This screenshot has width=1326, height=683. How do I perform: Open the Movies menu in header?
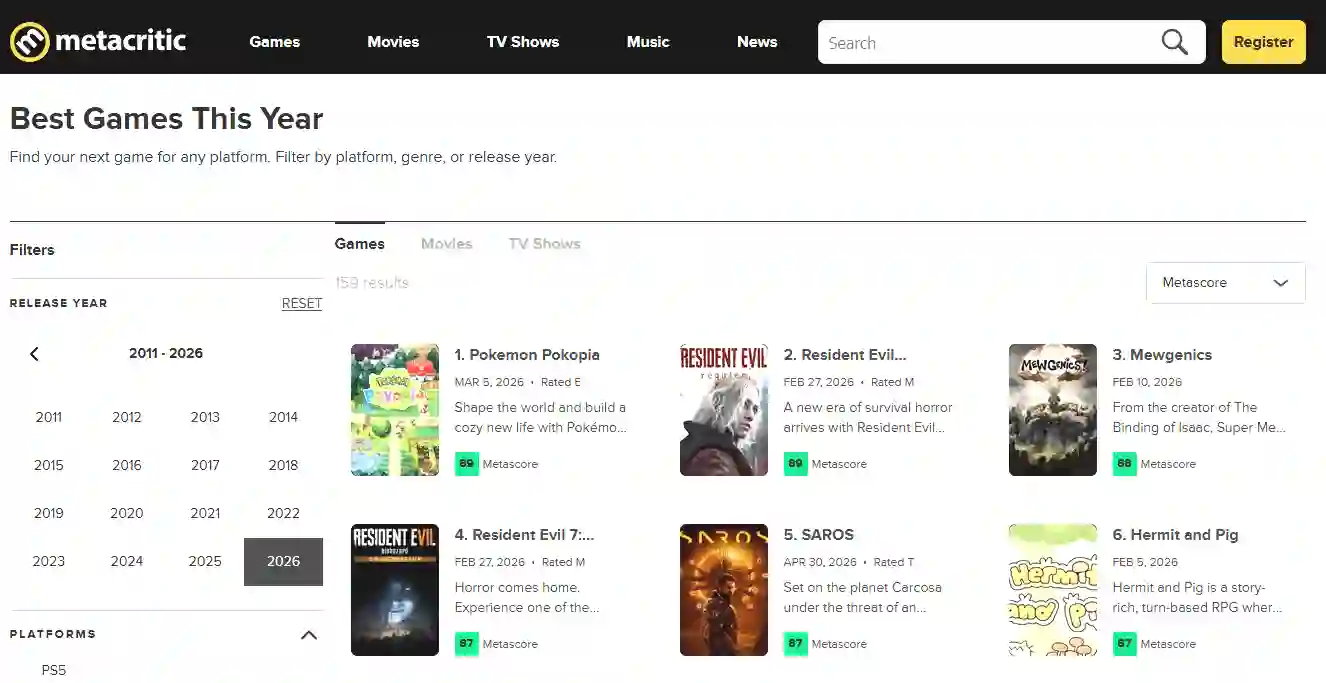coord(393,42)
